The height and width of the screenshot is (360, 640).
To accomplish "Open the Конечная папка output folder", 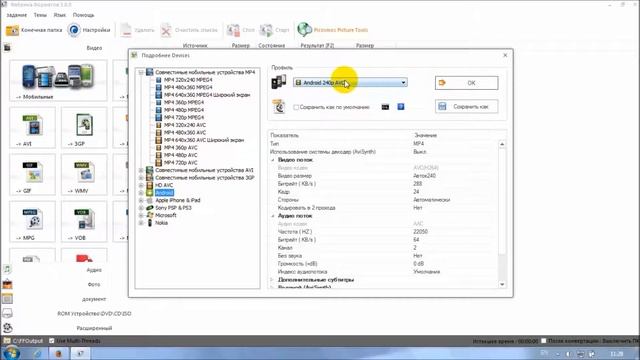I will click(34, 30).
